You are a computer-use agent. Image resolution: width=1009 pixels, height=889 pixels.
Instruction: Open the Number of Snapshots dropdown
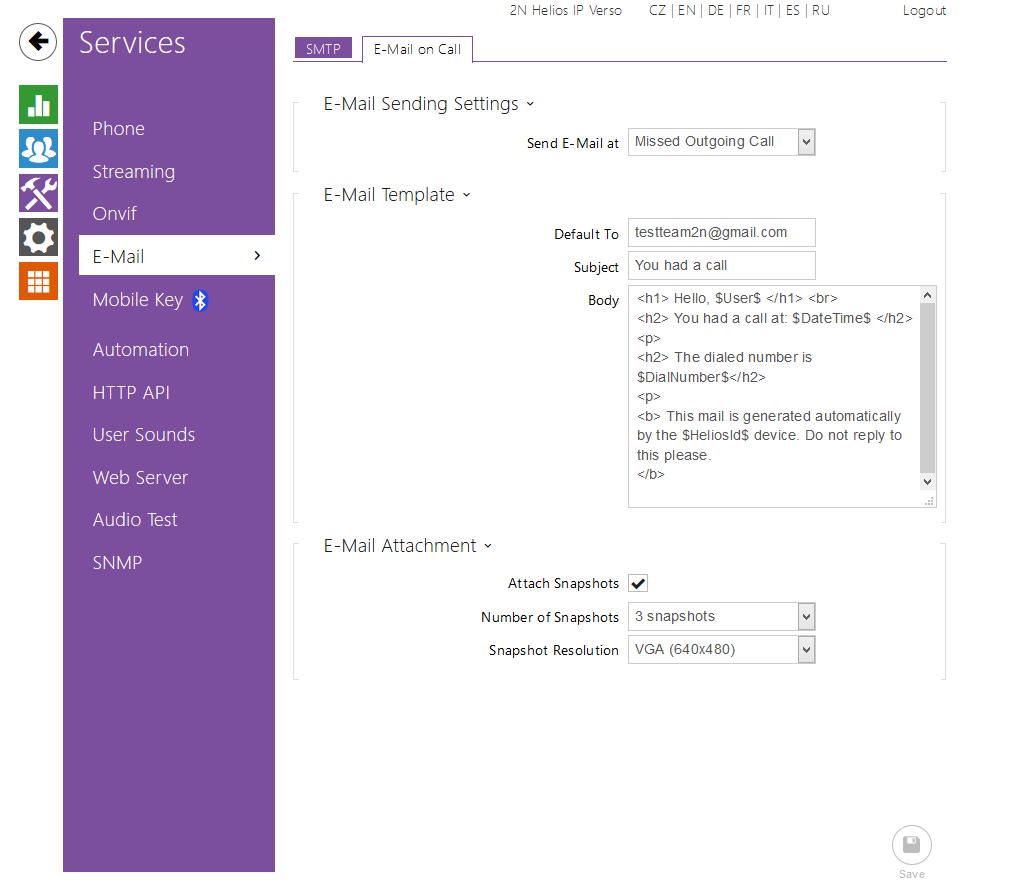coord(721,617)
